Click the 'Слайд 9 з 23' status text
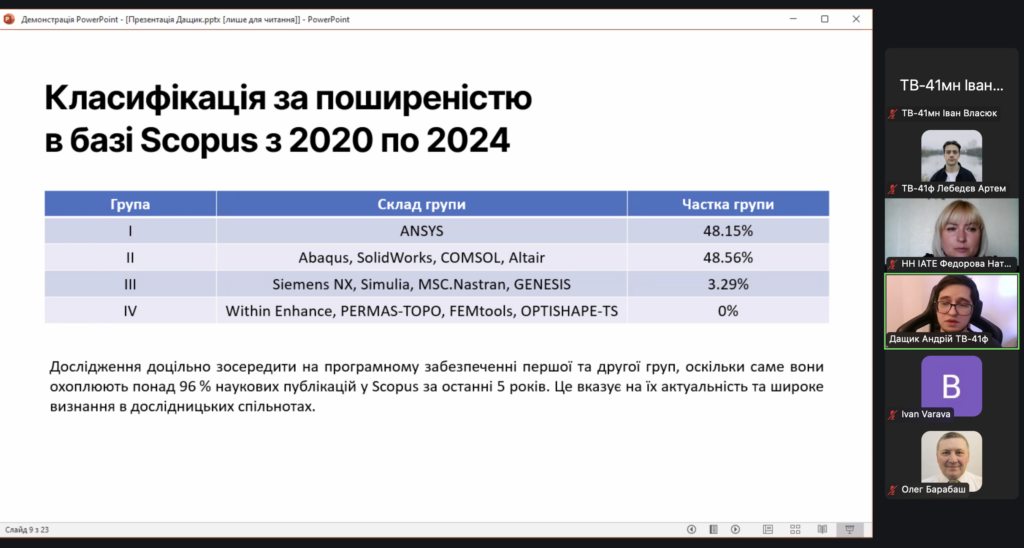This screenshot has height=548, width=1024. coord(27,530)
